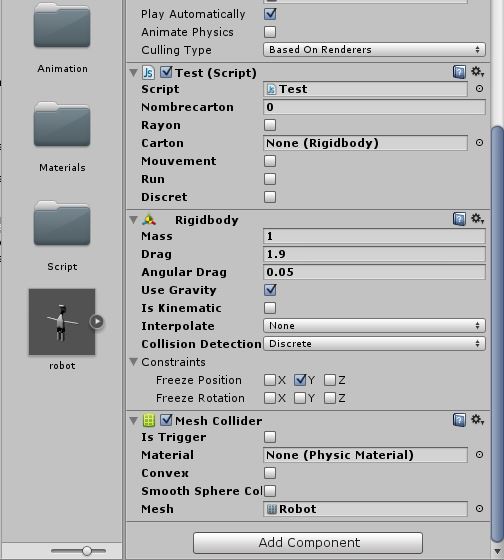Toggle Play Automatically checkbox
Viewport: 504px width, 560px height.
click(270, 14)
